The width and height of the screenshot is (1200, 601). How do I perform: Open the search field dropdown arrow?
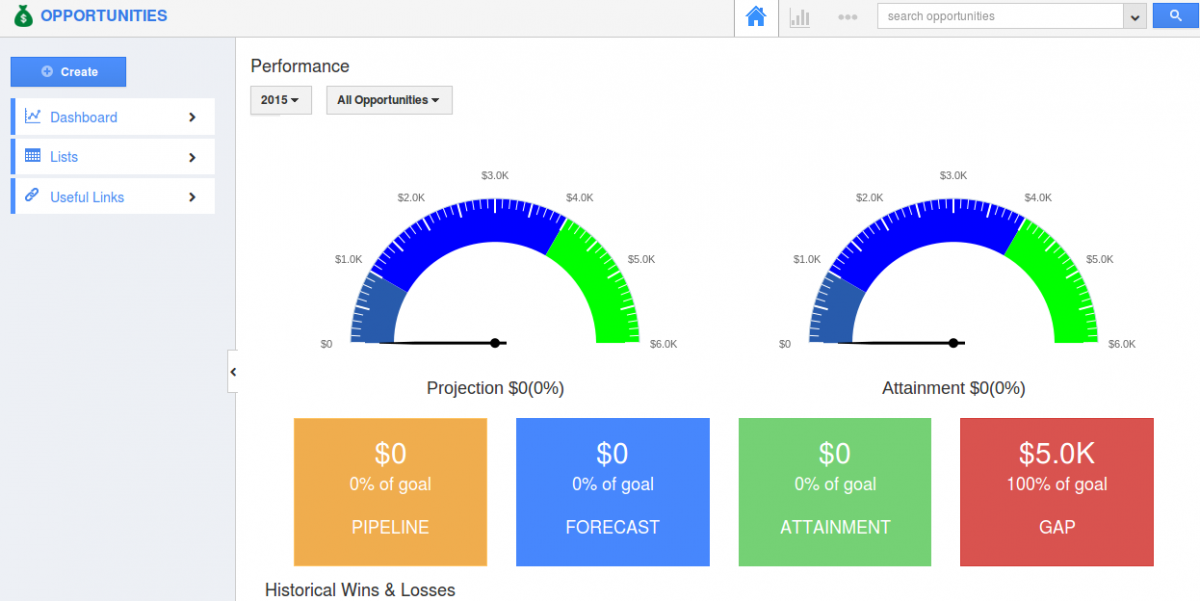click(1136, 16)
